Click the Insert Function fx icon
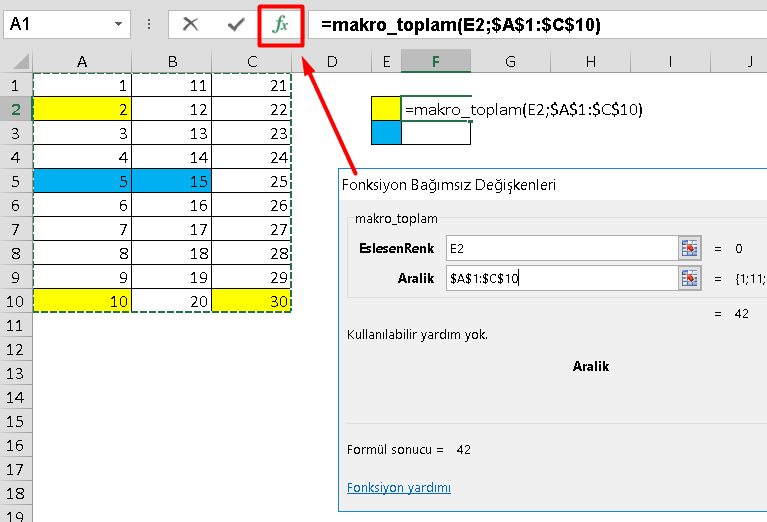This screenshot has width=767, height=522. click(281, 24)
